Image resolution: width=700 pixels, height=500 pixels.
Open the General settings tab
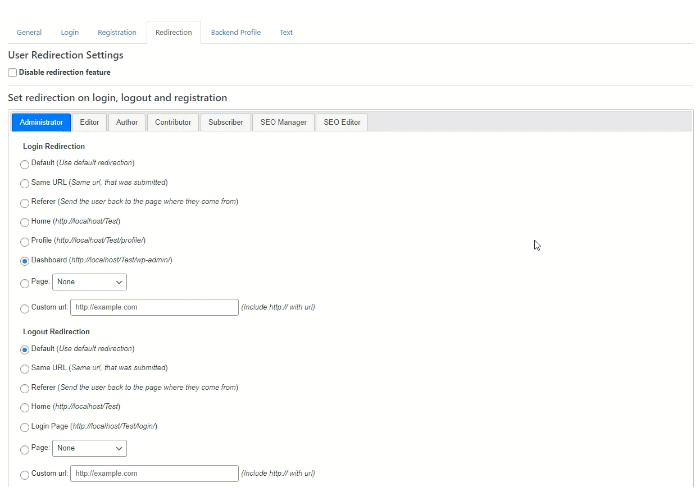[29, 33]
